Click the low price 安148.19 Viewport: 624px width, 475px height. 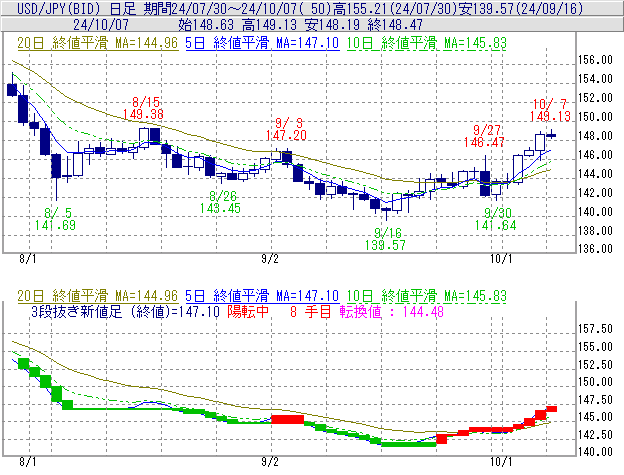[332, 25]
